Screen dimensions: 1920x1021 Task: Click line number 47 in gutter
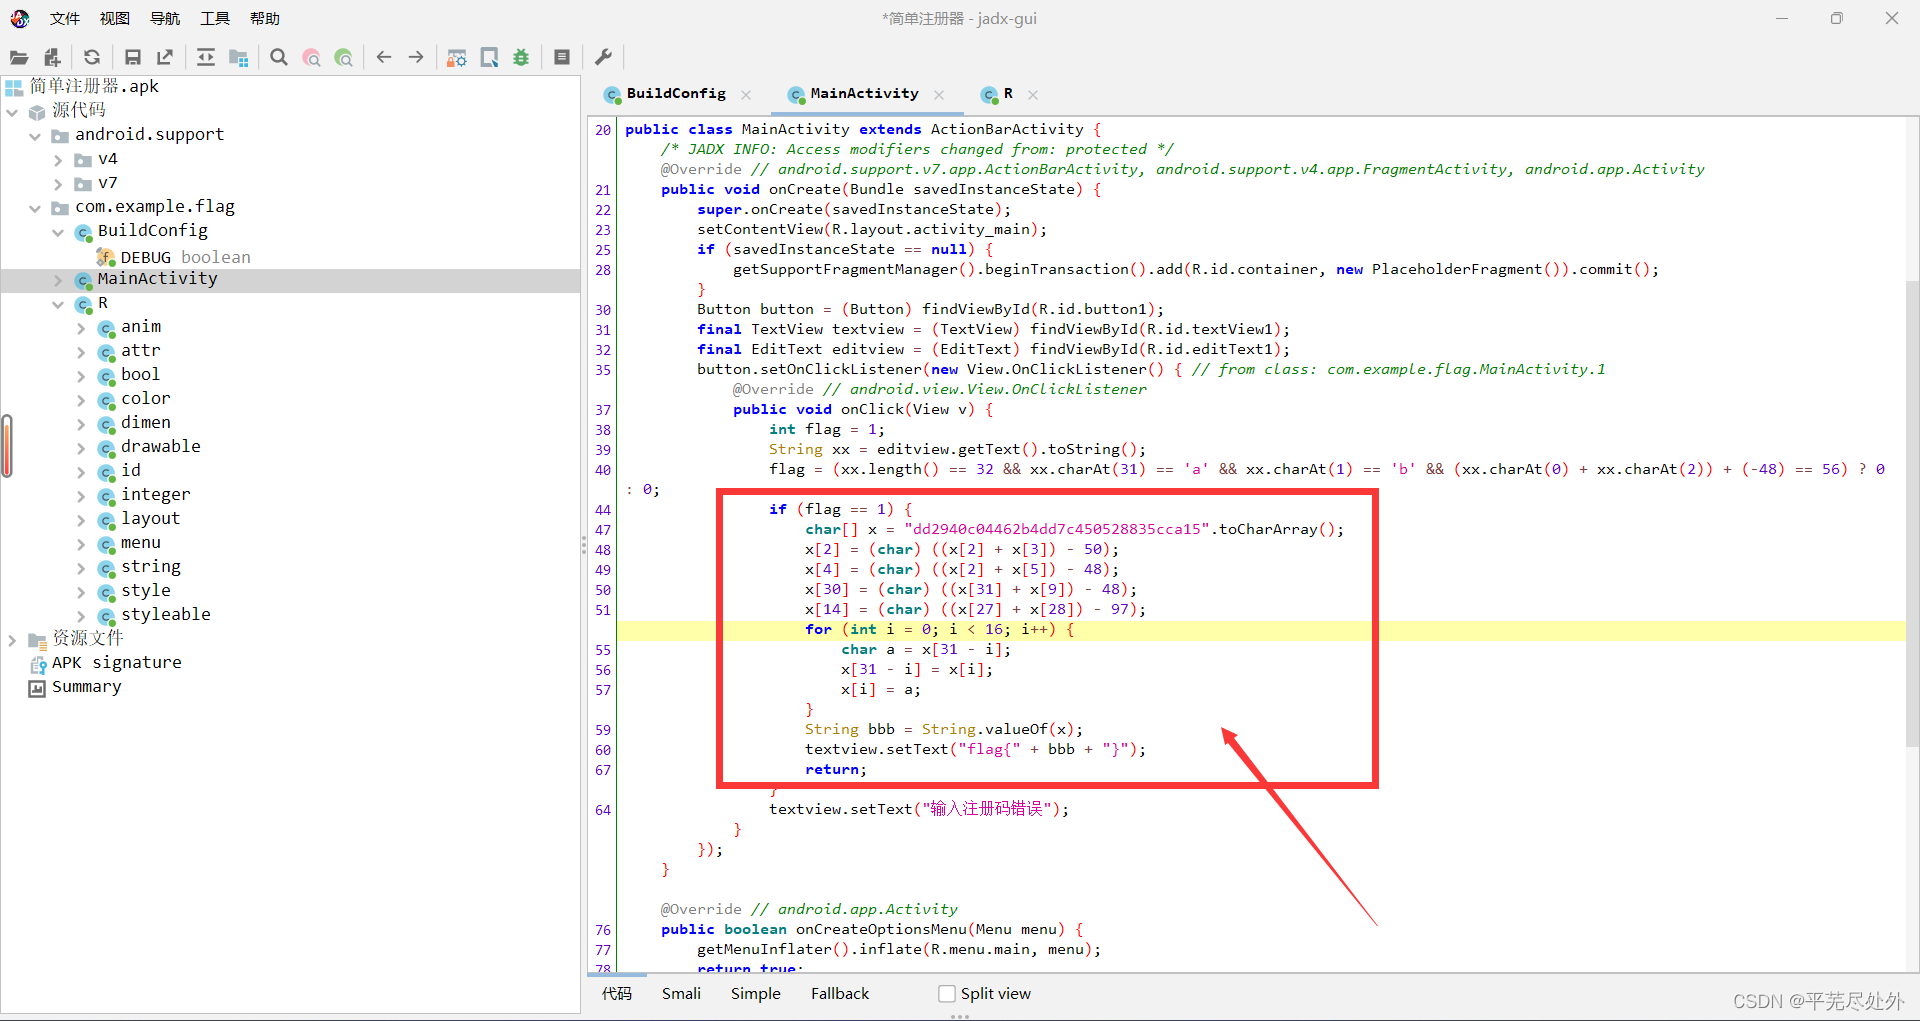tap(603, 530)
